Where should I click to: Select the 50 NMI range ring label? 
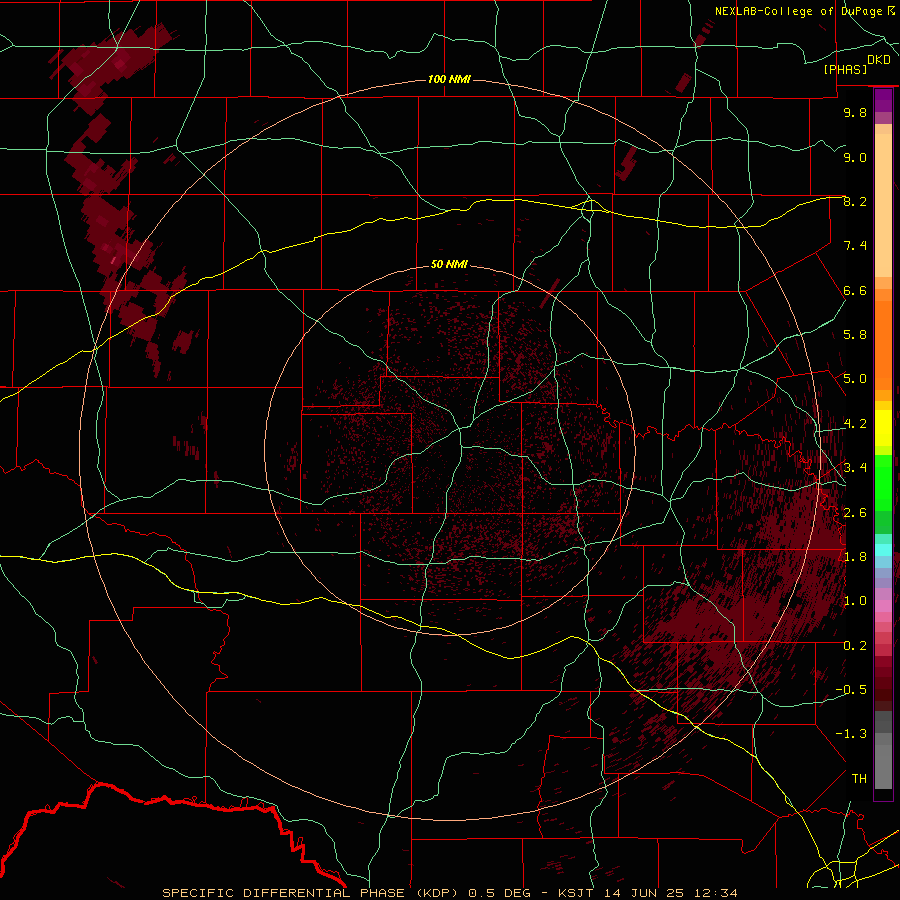[x=449, y=264]
